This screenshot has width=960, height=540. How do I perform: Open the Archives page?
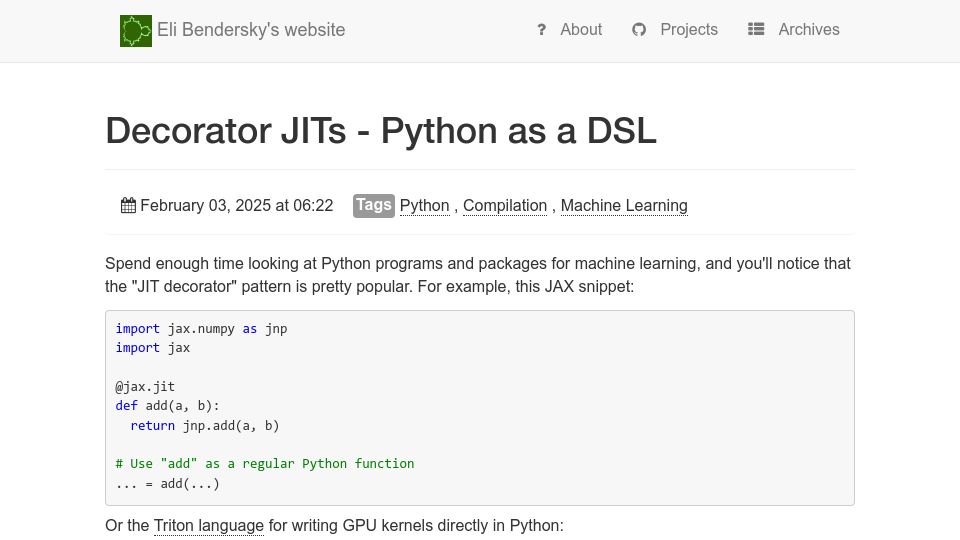(809, 29)
